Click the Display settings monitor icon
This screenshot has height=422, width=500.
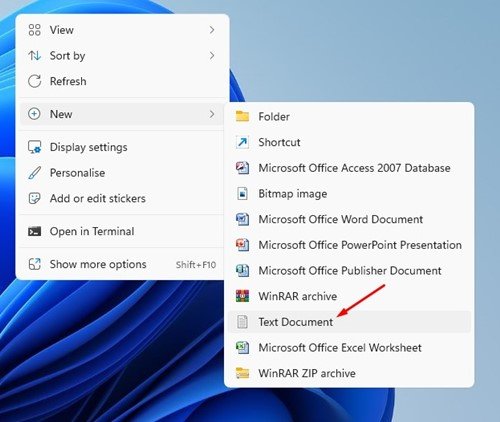pos(35,147)
